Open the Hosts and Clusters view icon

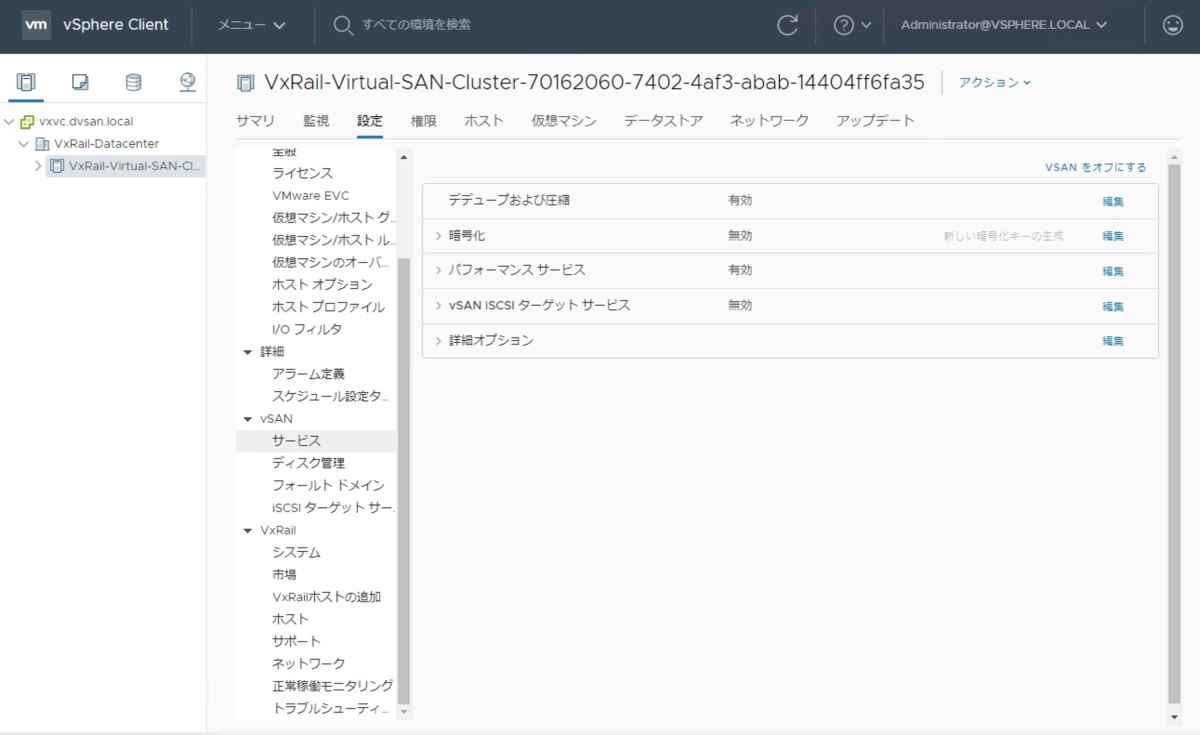point(26,82)
